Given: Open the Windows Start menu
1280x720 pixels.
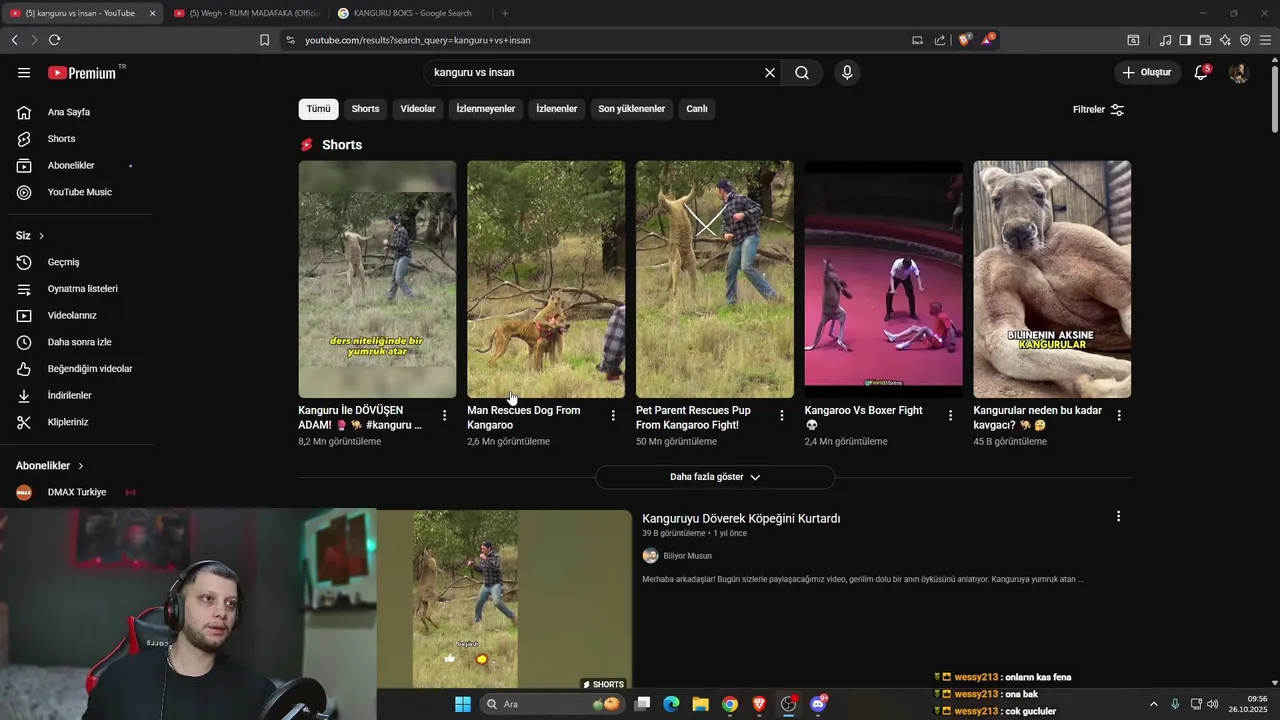Looking at the screenshot, I should pyautogui.click(x=463, y=704).
